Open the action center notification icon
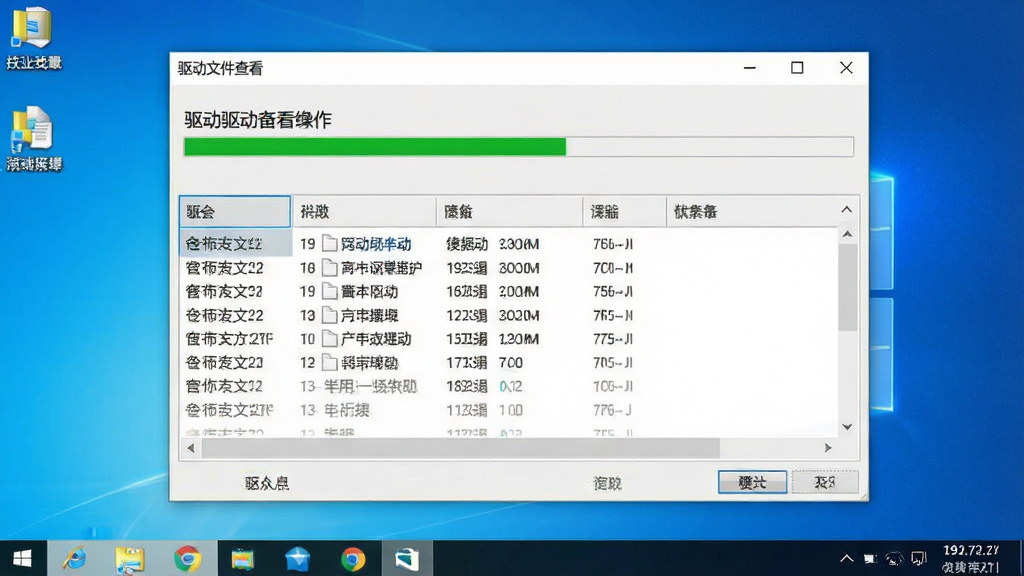 click(919, 559)
